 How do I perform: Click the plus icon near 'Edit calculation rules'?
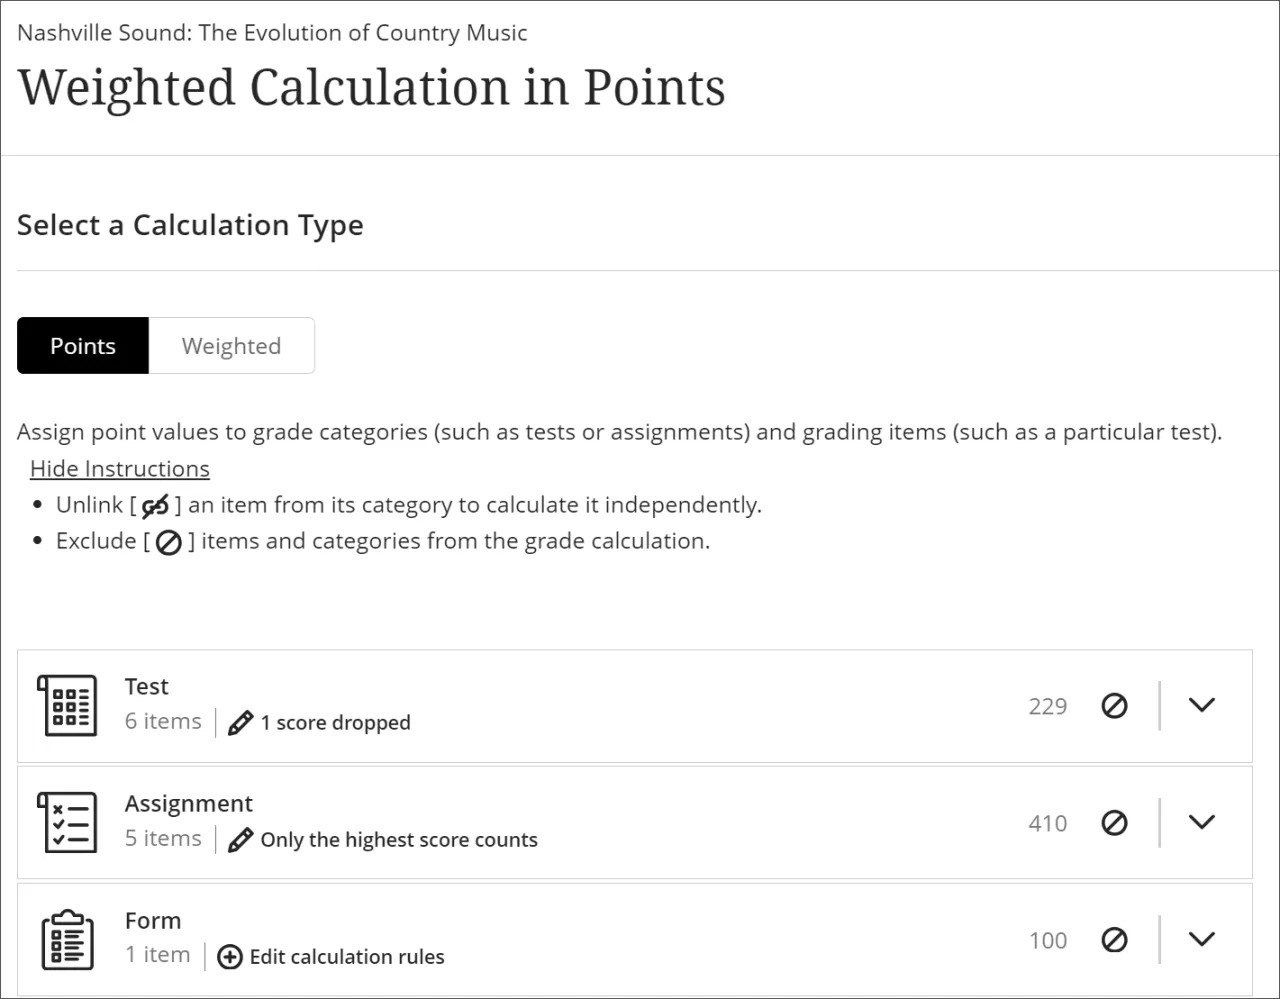click(x=230, y=957)
